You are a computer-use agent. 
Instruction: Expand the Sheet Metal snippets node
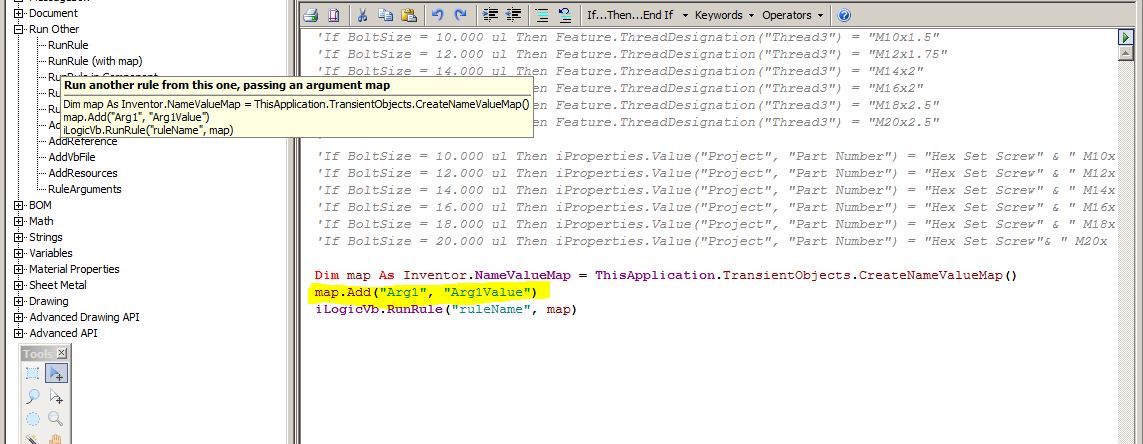[19, 285]
